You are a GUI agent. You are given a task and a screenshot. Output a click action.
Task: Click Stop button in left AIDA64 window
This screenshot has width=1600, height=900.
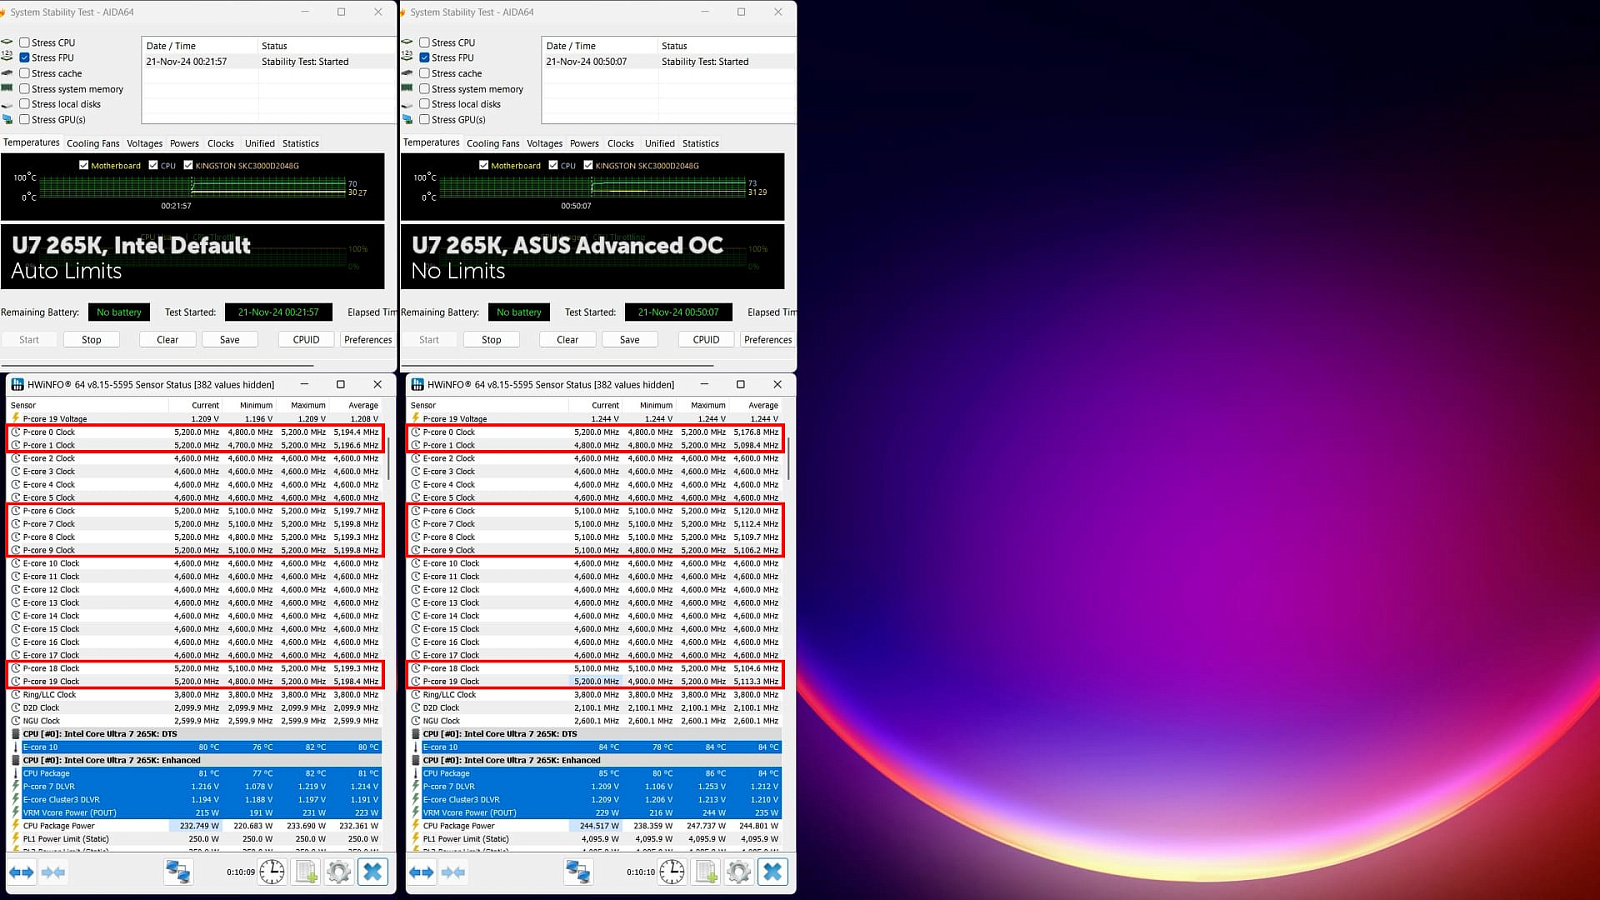tap(91, 339)
